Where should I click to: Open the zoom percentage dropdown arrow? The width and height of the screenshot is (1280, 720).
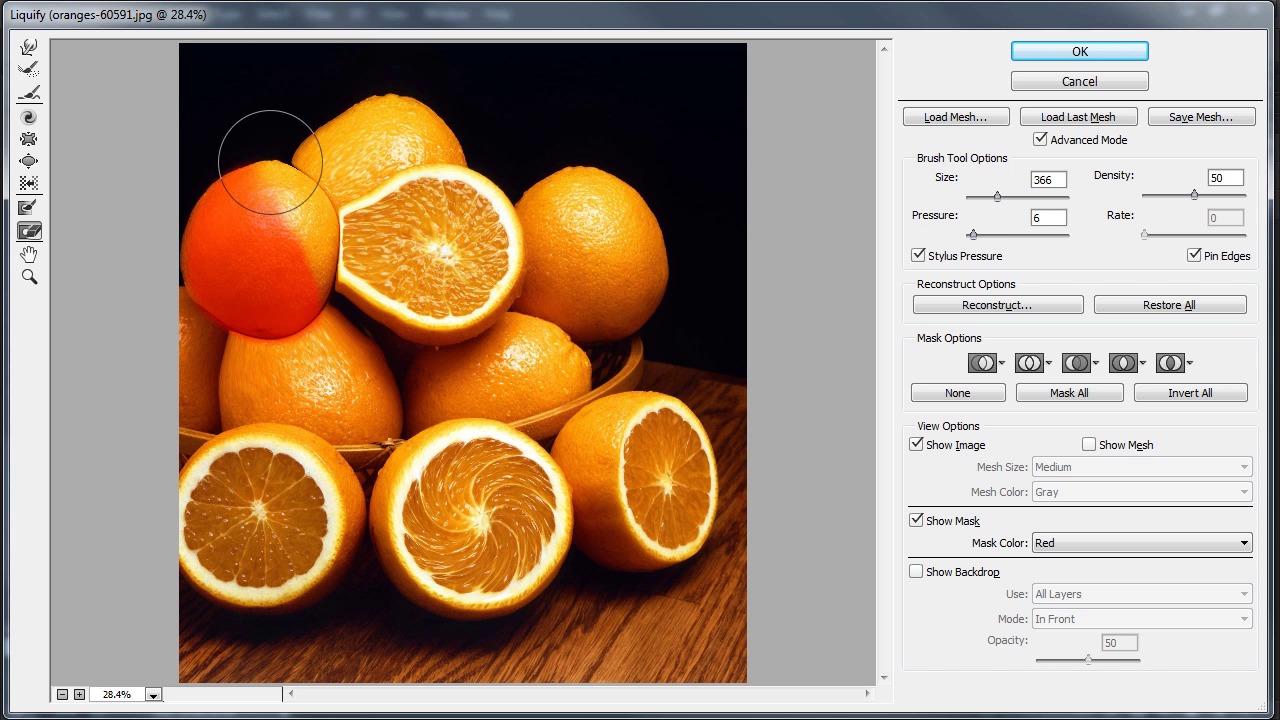[153, 695]
